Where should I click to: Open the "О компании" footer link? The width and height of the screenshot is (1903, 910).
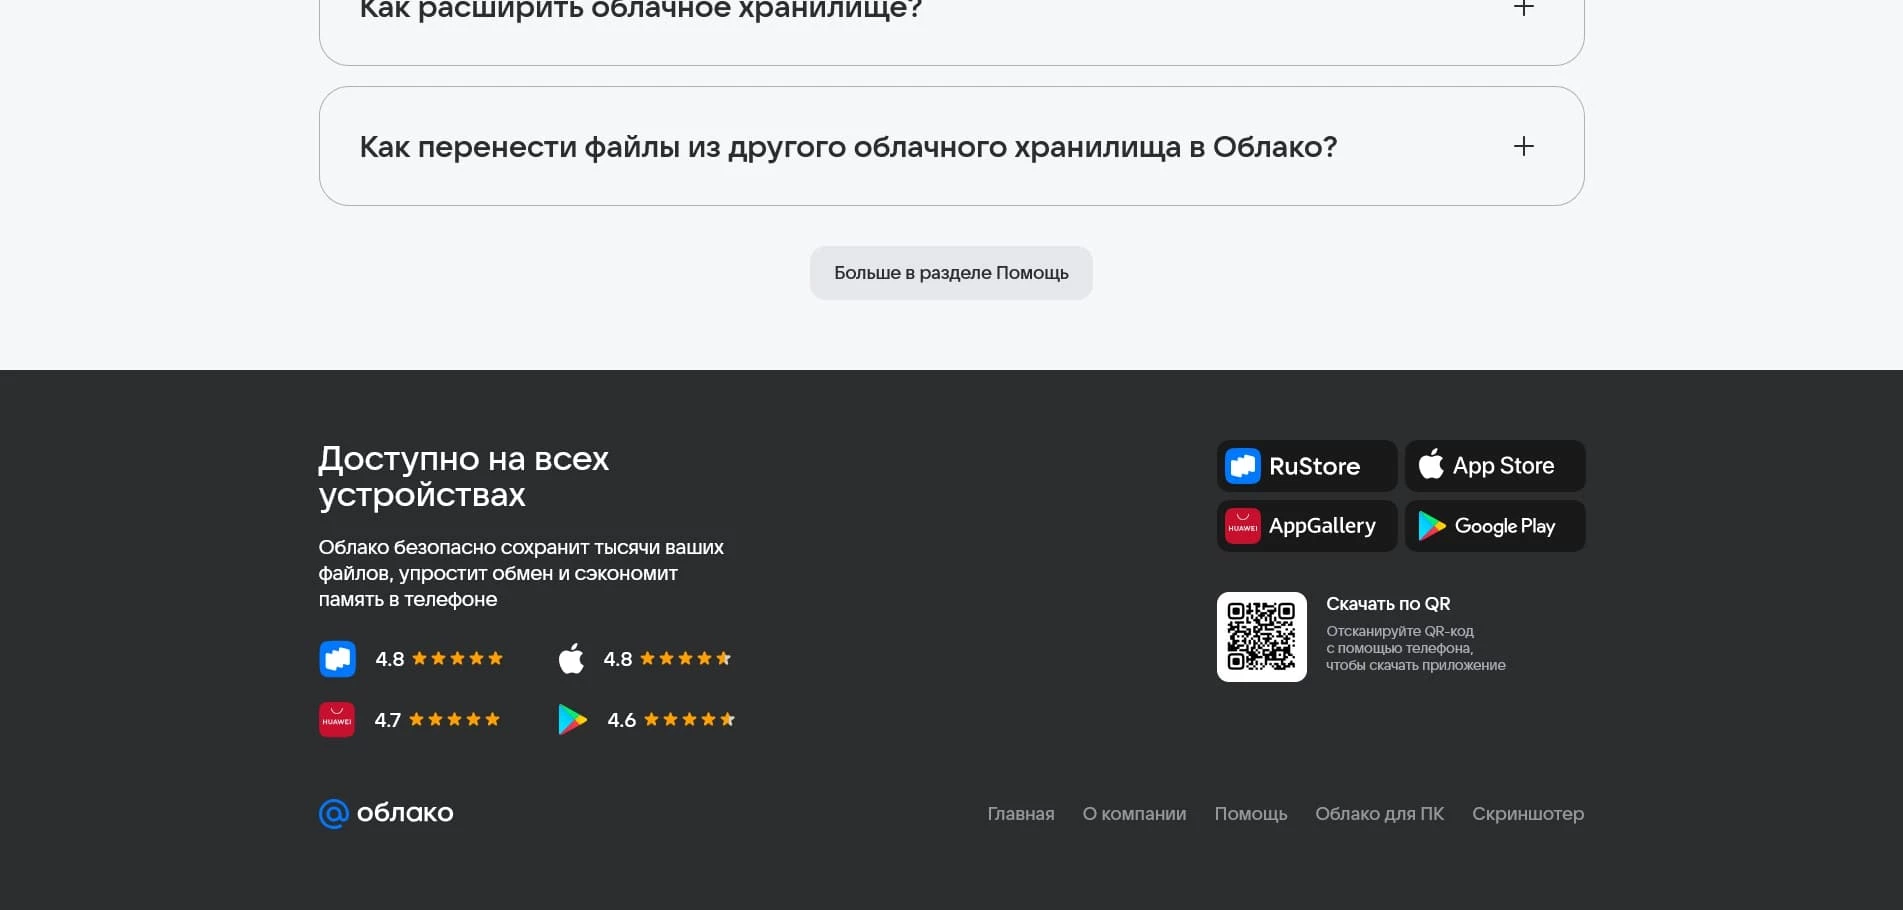(1134, 814)
